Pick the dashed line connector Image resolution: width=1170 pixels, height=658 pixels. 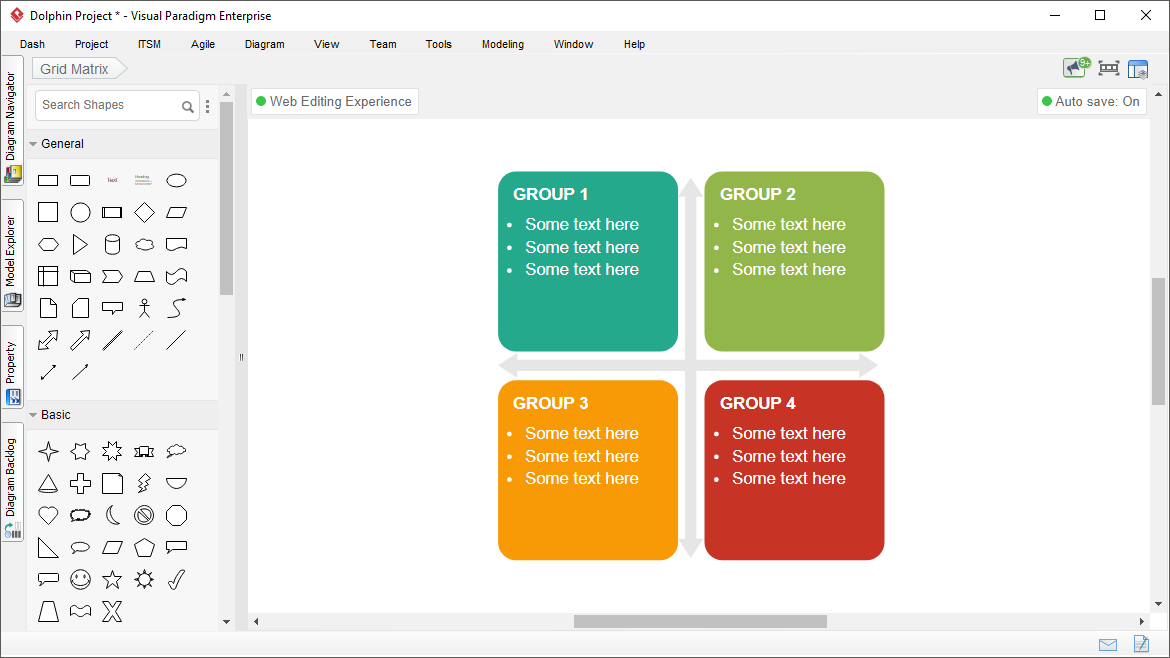coord(144,340)
